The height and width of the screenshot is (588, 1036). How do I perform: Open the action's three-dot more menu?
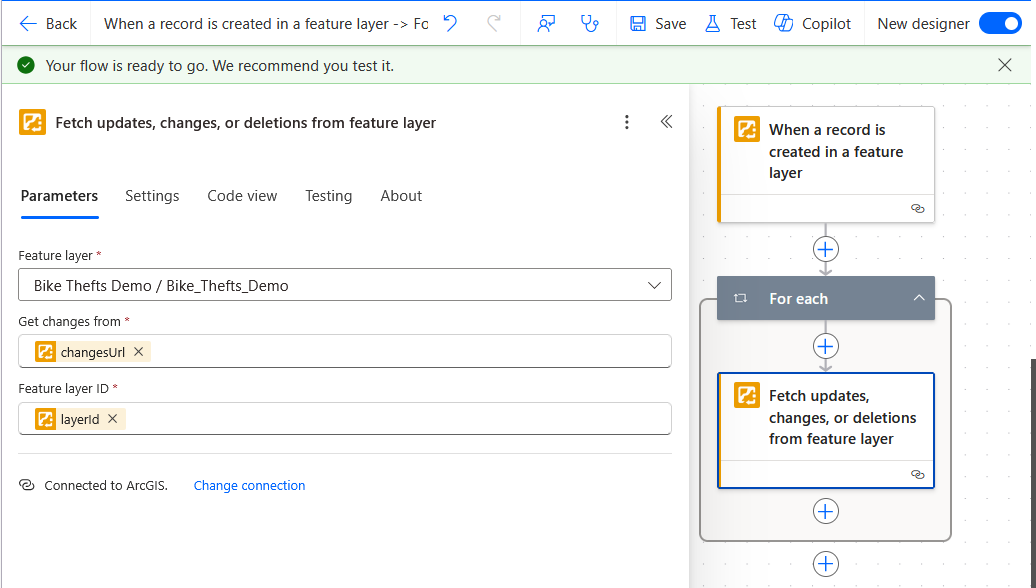tap(626, 122)
